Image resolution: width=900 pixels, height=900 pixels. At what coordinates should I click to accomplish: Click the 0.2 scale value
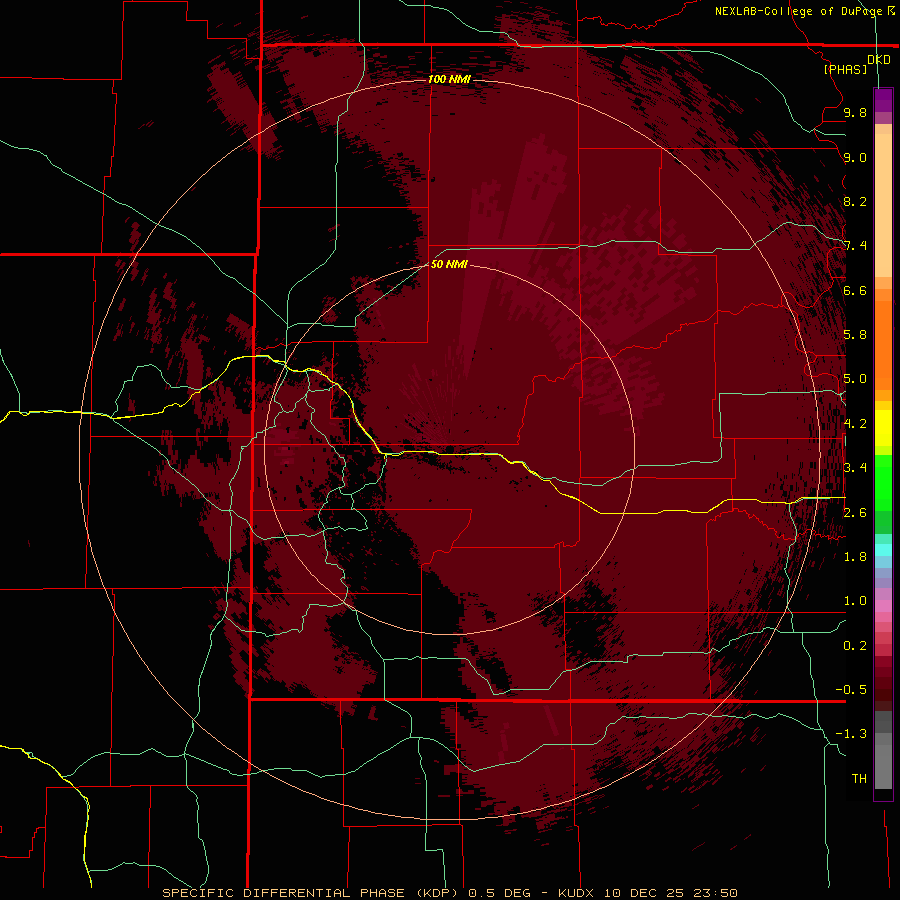855,646
